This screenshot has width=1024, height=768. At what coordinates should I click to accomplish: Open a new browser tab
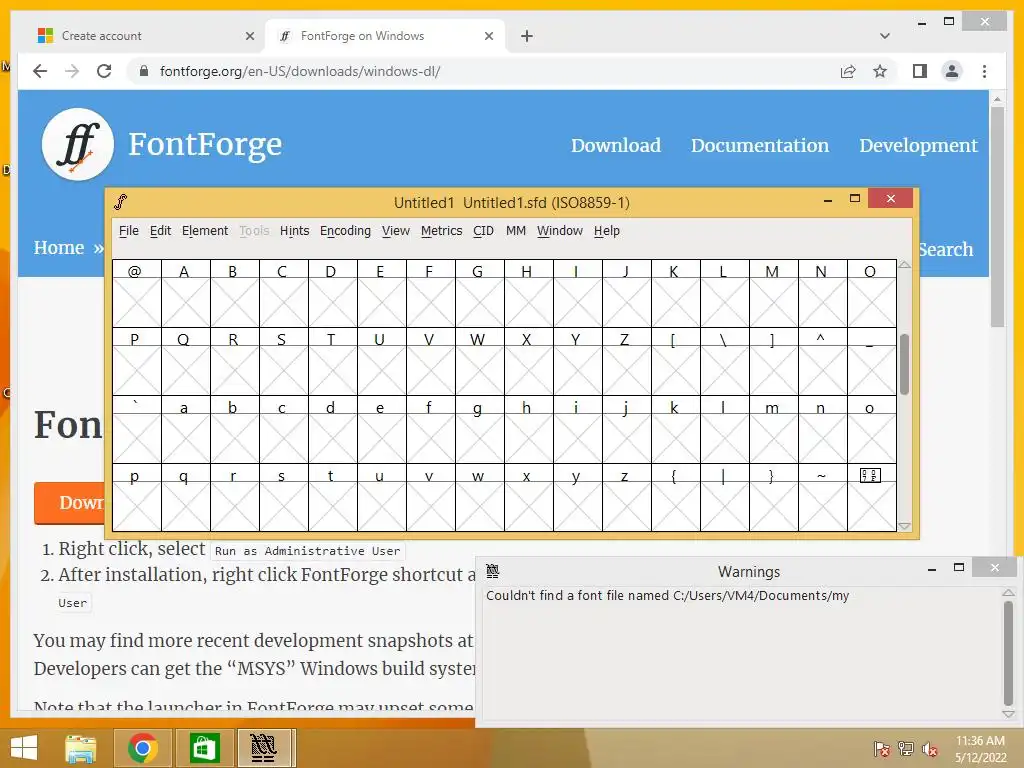527,36
